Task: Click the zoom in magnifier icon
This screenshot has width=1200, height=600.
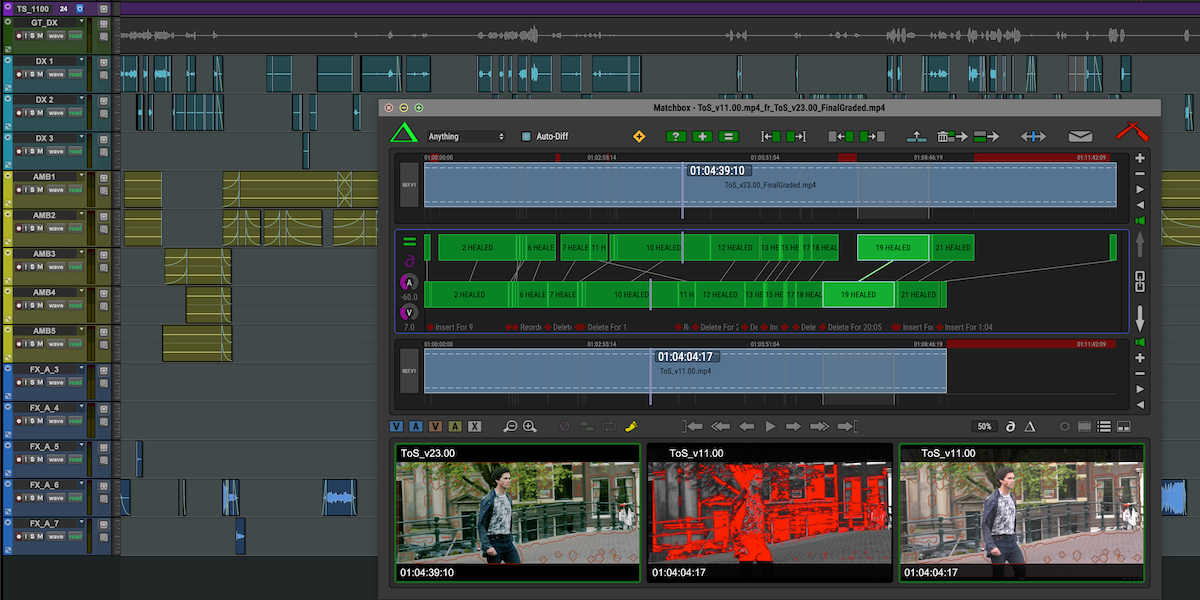Action: pyautogui.click(x=530, y=427)
